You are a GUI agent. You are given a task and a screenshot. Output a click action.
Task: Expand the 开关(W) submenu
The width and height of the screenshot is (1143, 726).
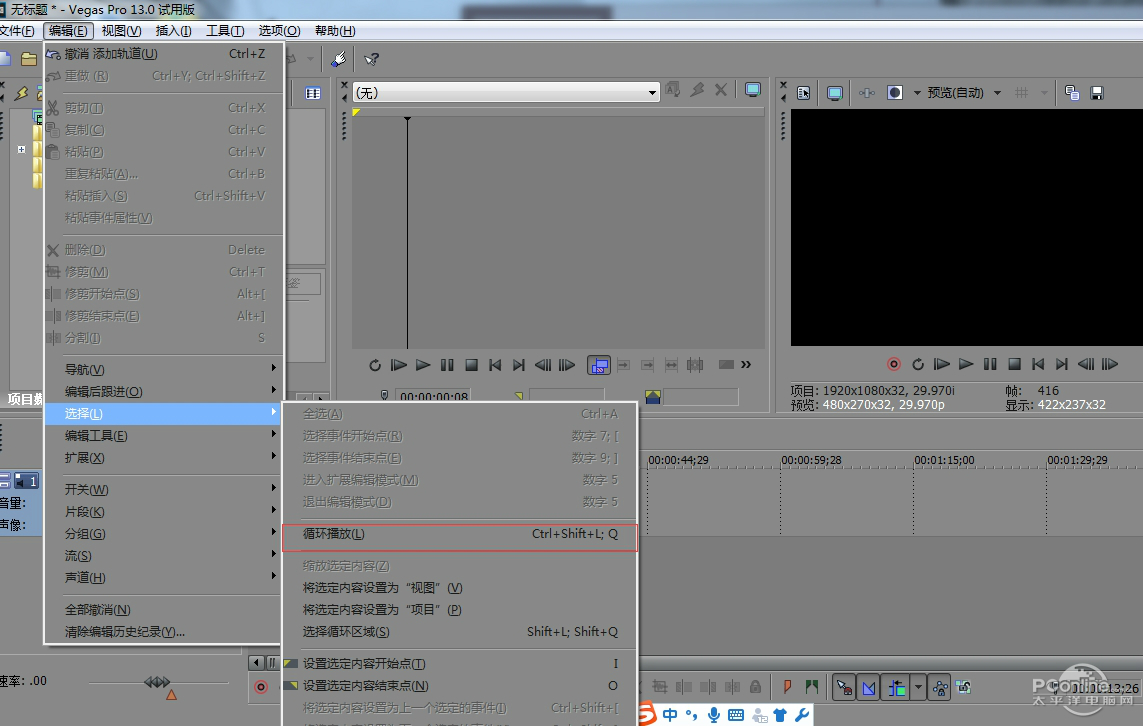point(163,489)
